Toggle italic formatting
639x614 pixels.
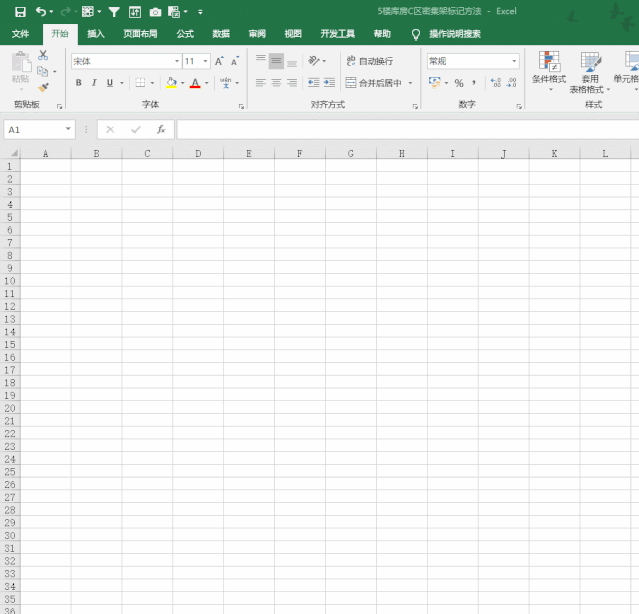point(94,83)
